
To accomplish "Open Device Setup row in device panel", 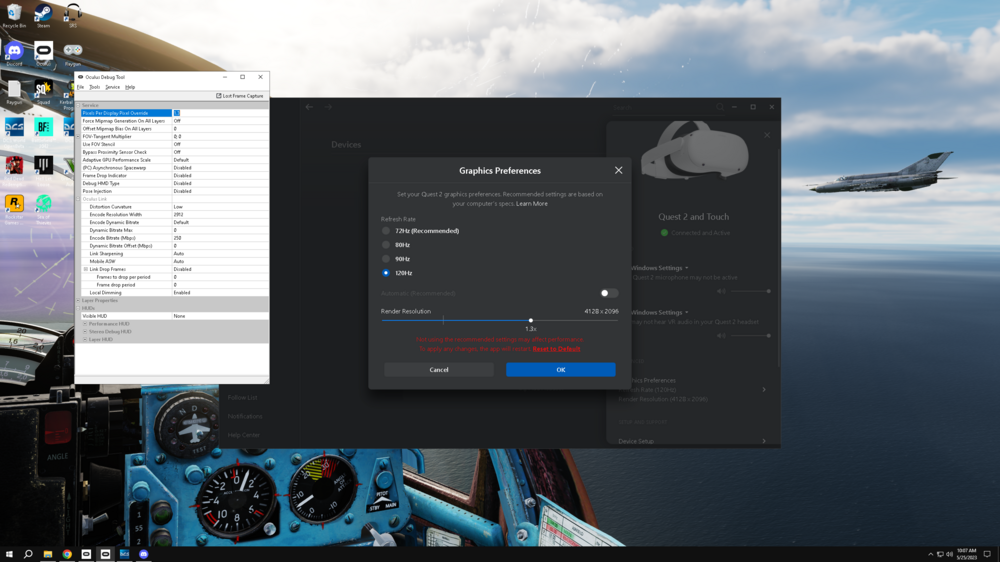I will [693, 441].
